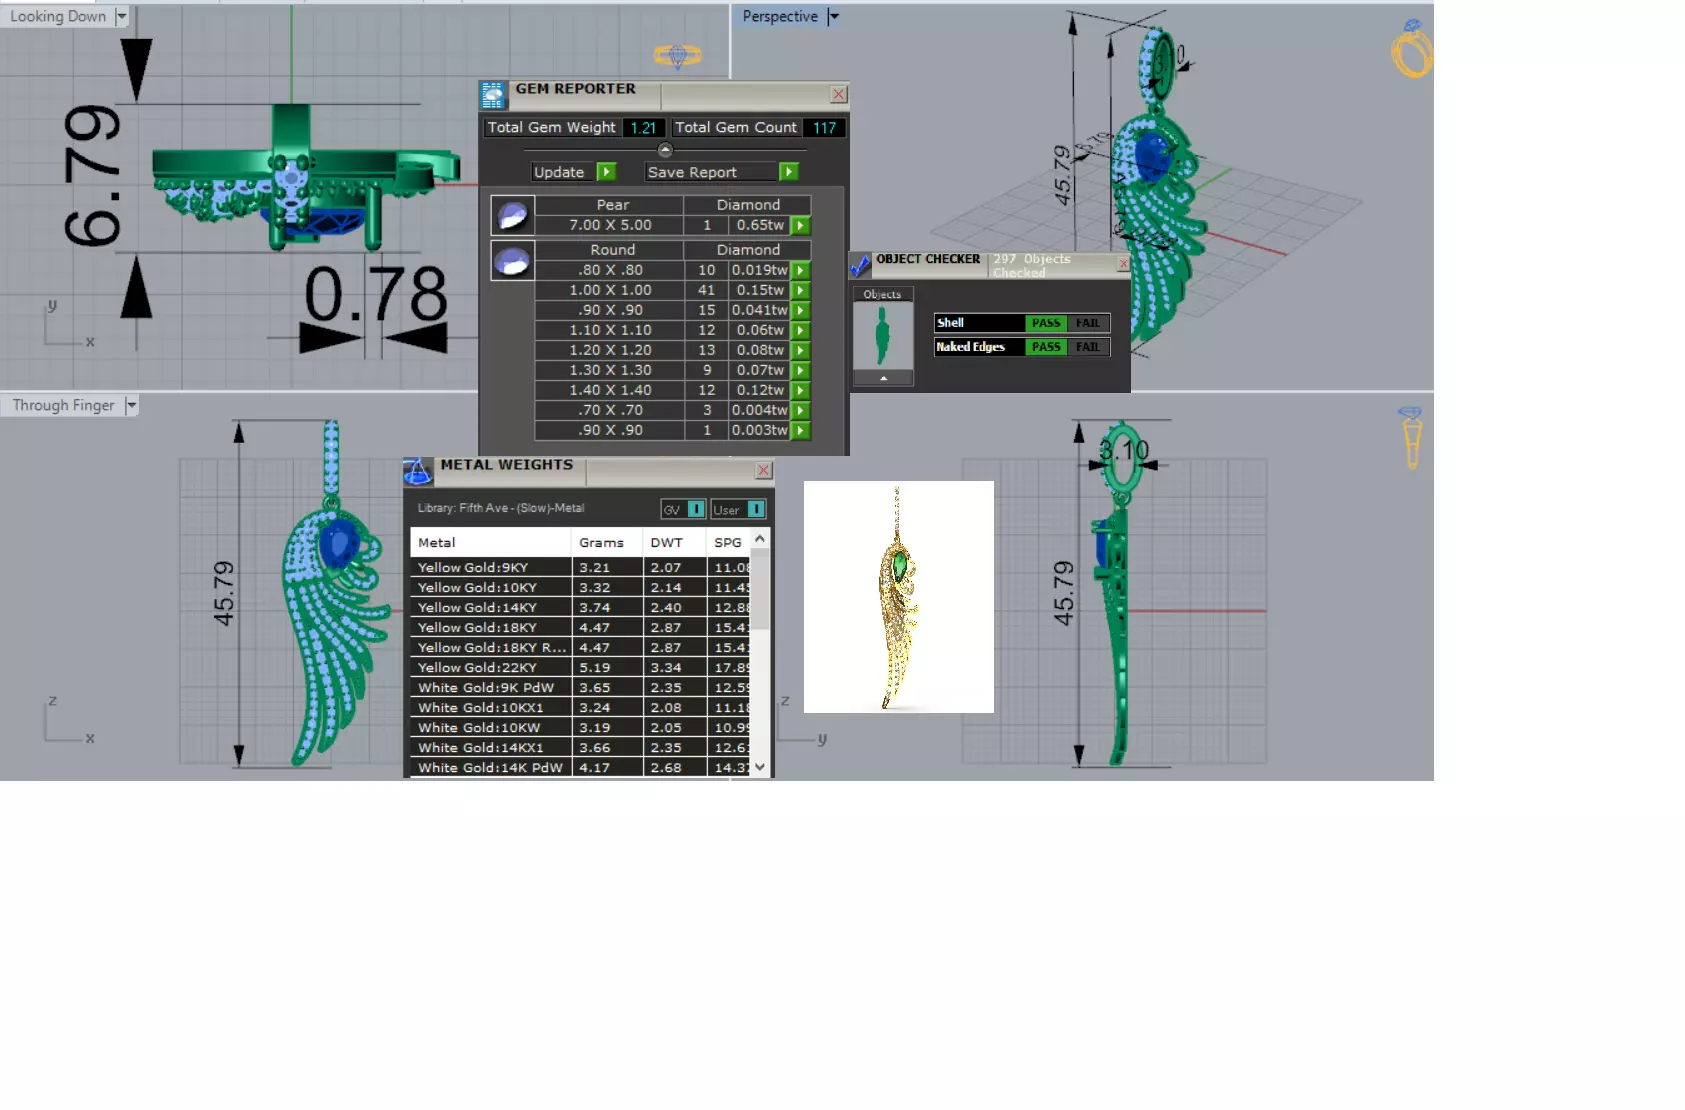Screen dimensions: 1685x1110
Task: Click the Metal column header
Action: [x=490, y=542]
